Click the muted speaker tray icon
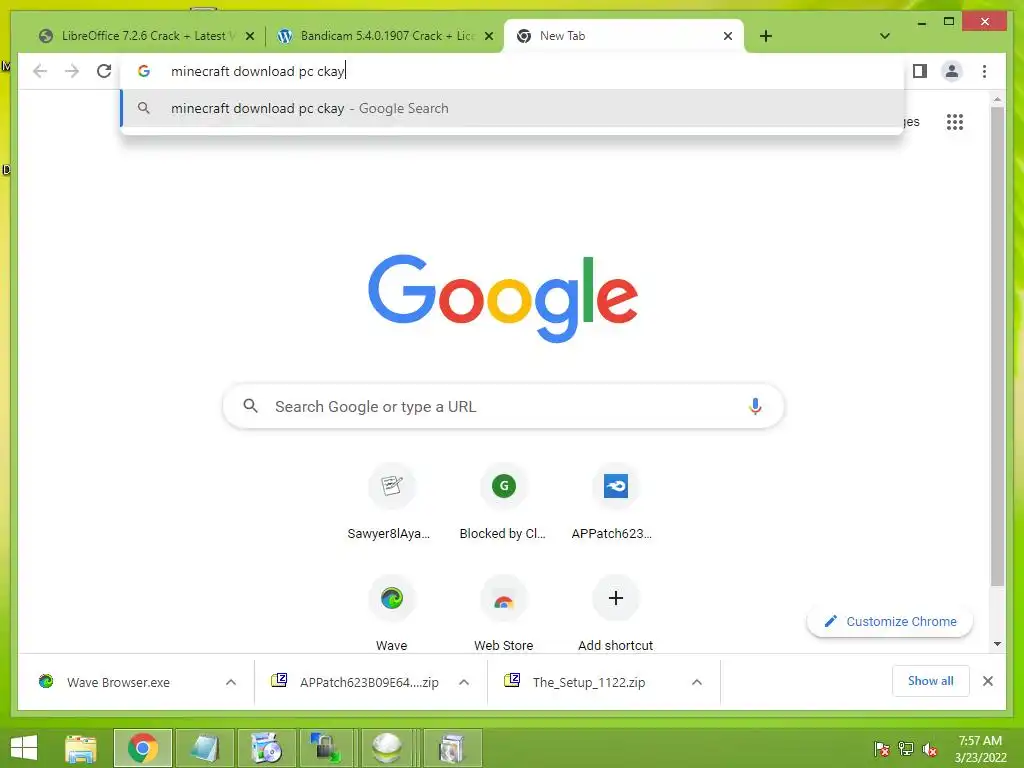 tap(930, 748)
